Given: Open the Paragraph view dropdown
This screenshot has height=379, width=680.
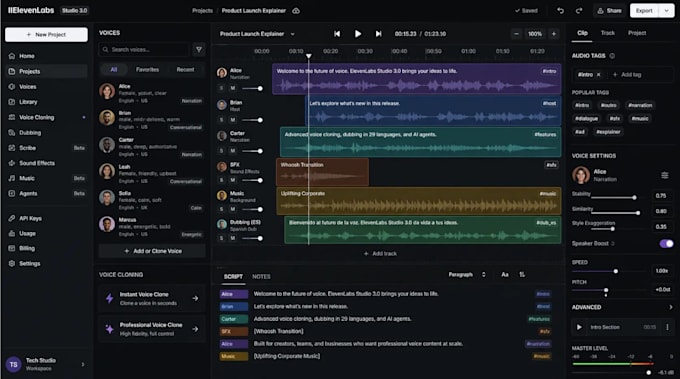Looking at the screenshot, I should (467, 274).
